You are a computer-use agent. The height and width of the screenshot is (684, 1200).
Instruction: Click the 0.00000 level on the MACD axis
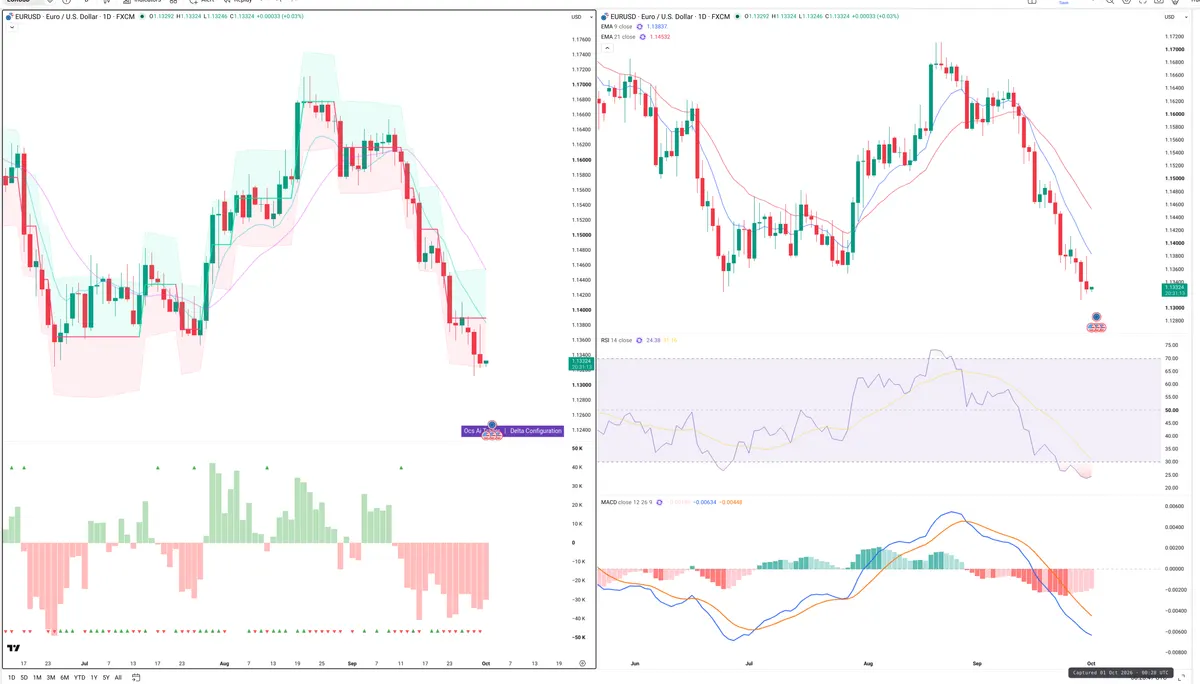[1174, 569]
